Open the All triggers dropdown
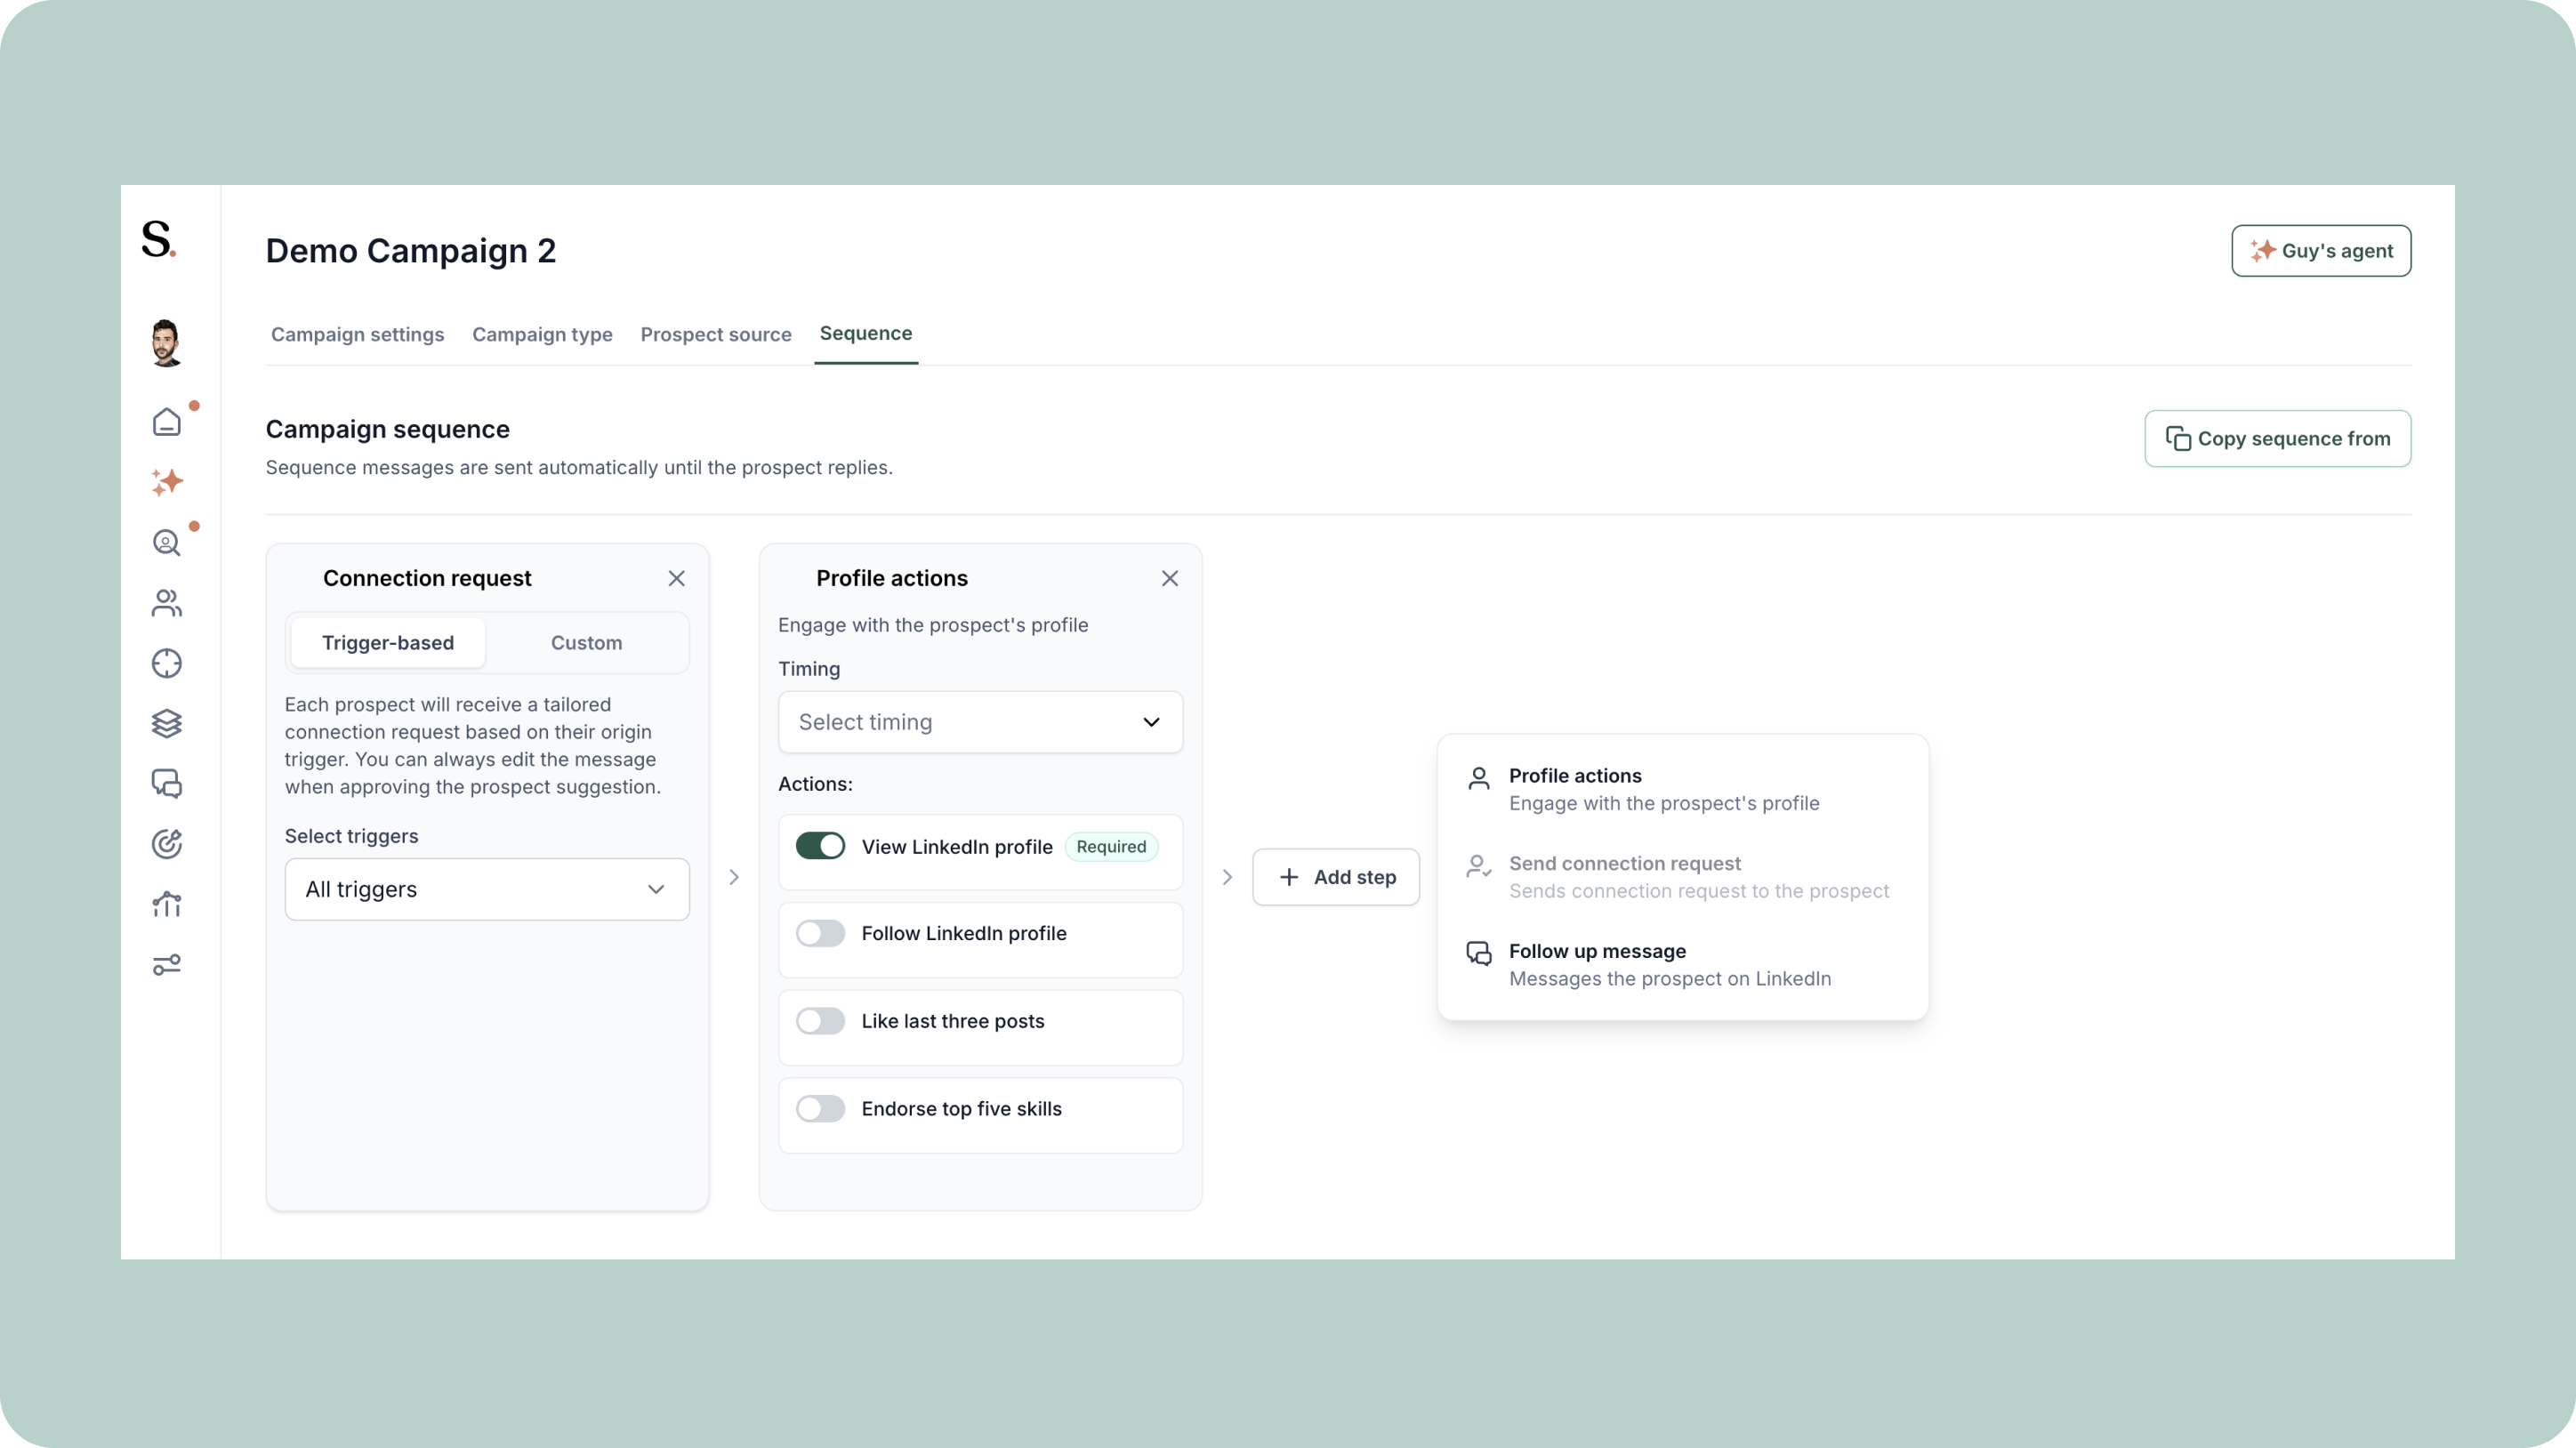Image resolution: width=2576 pixels, height=1448 pixels. [x=487, y=889]
